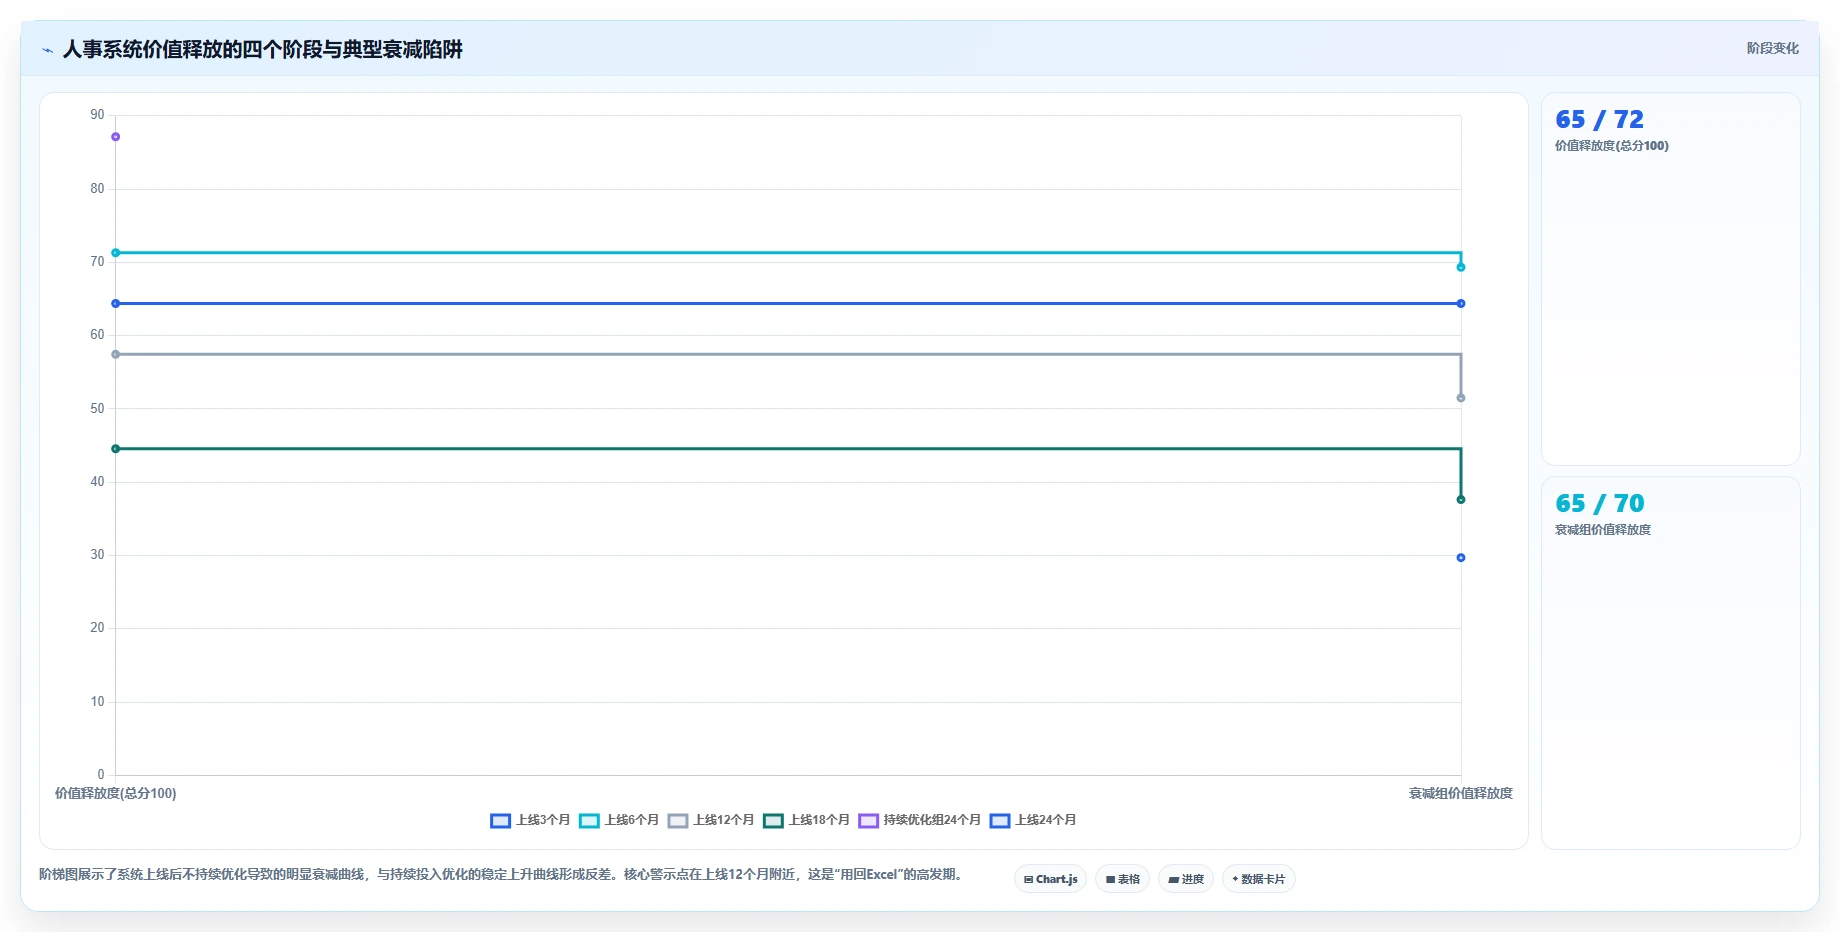Click the chart icon beside the title
Screen dimensions: 1840x932
click(x=47, y=50)
